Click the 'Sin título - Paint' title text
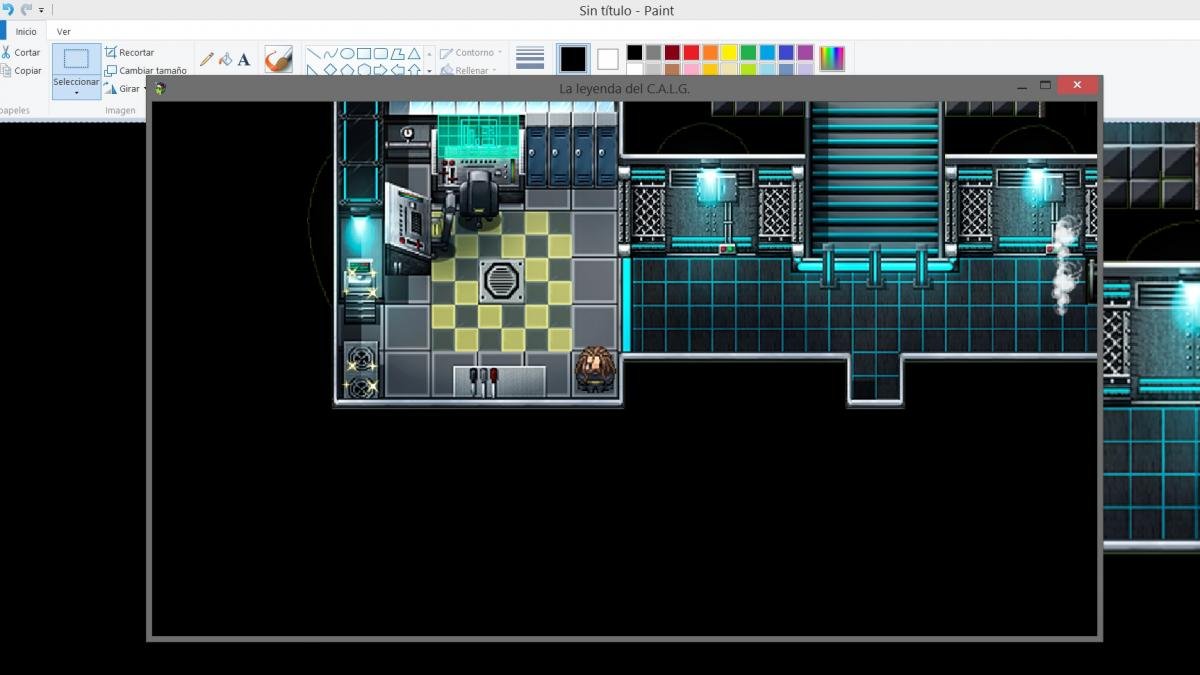The height and width of the screenshot is (675, 1200). click(627, 10)
